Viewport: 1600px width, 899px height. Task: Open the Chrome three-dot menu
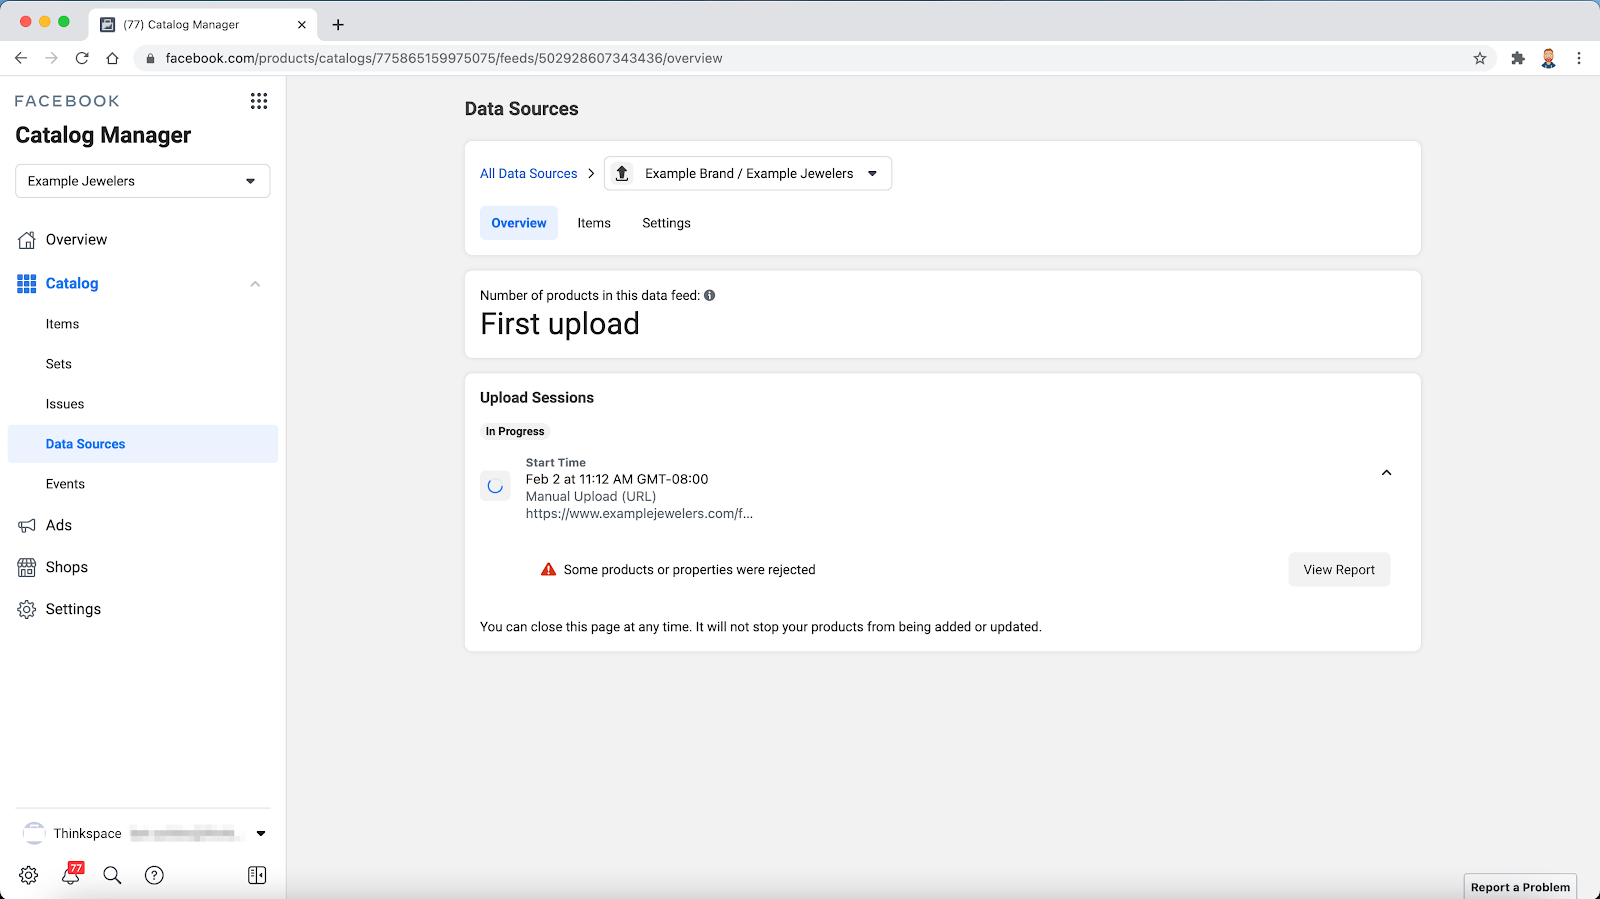click(x=1579, y=58)
